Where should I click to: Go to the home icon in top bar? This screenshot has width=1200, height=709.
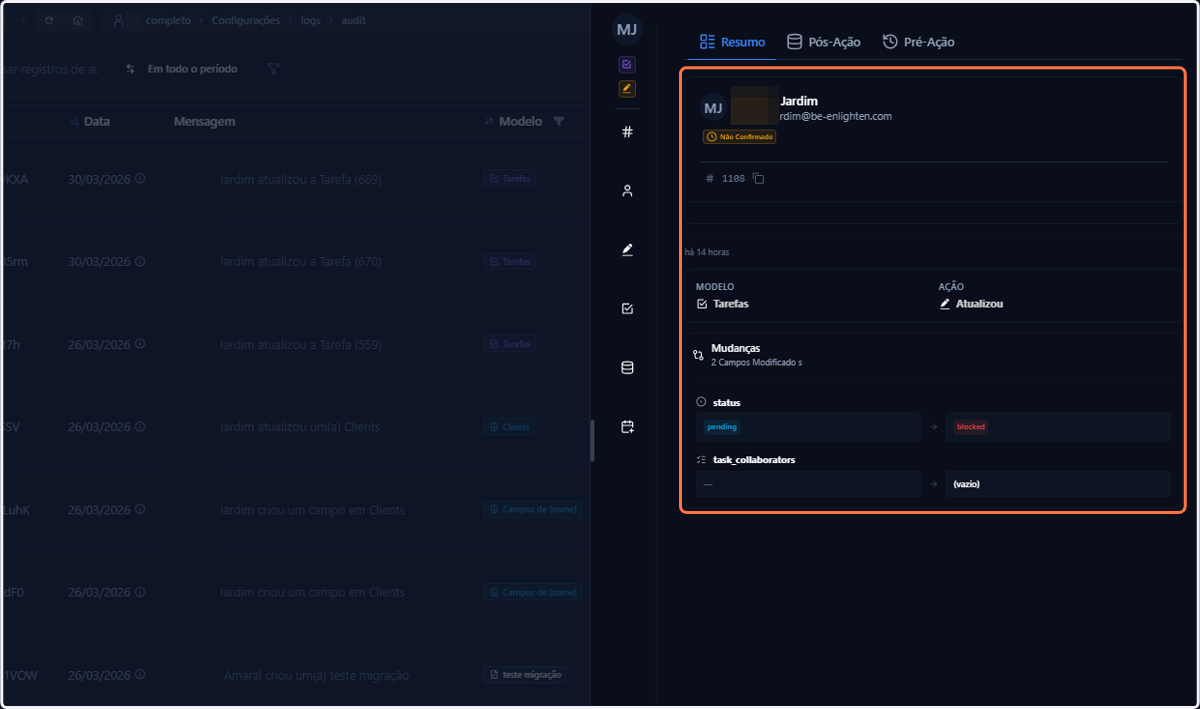pyautogui.click(x=78, y=20)
